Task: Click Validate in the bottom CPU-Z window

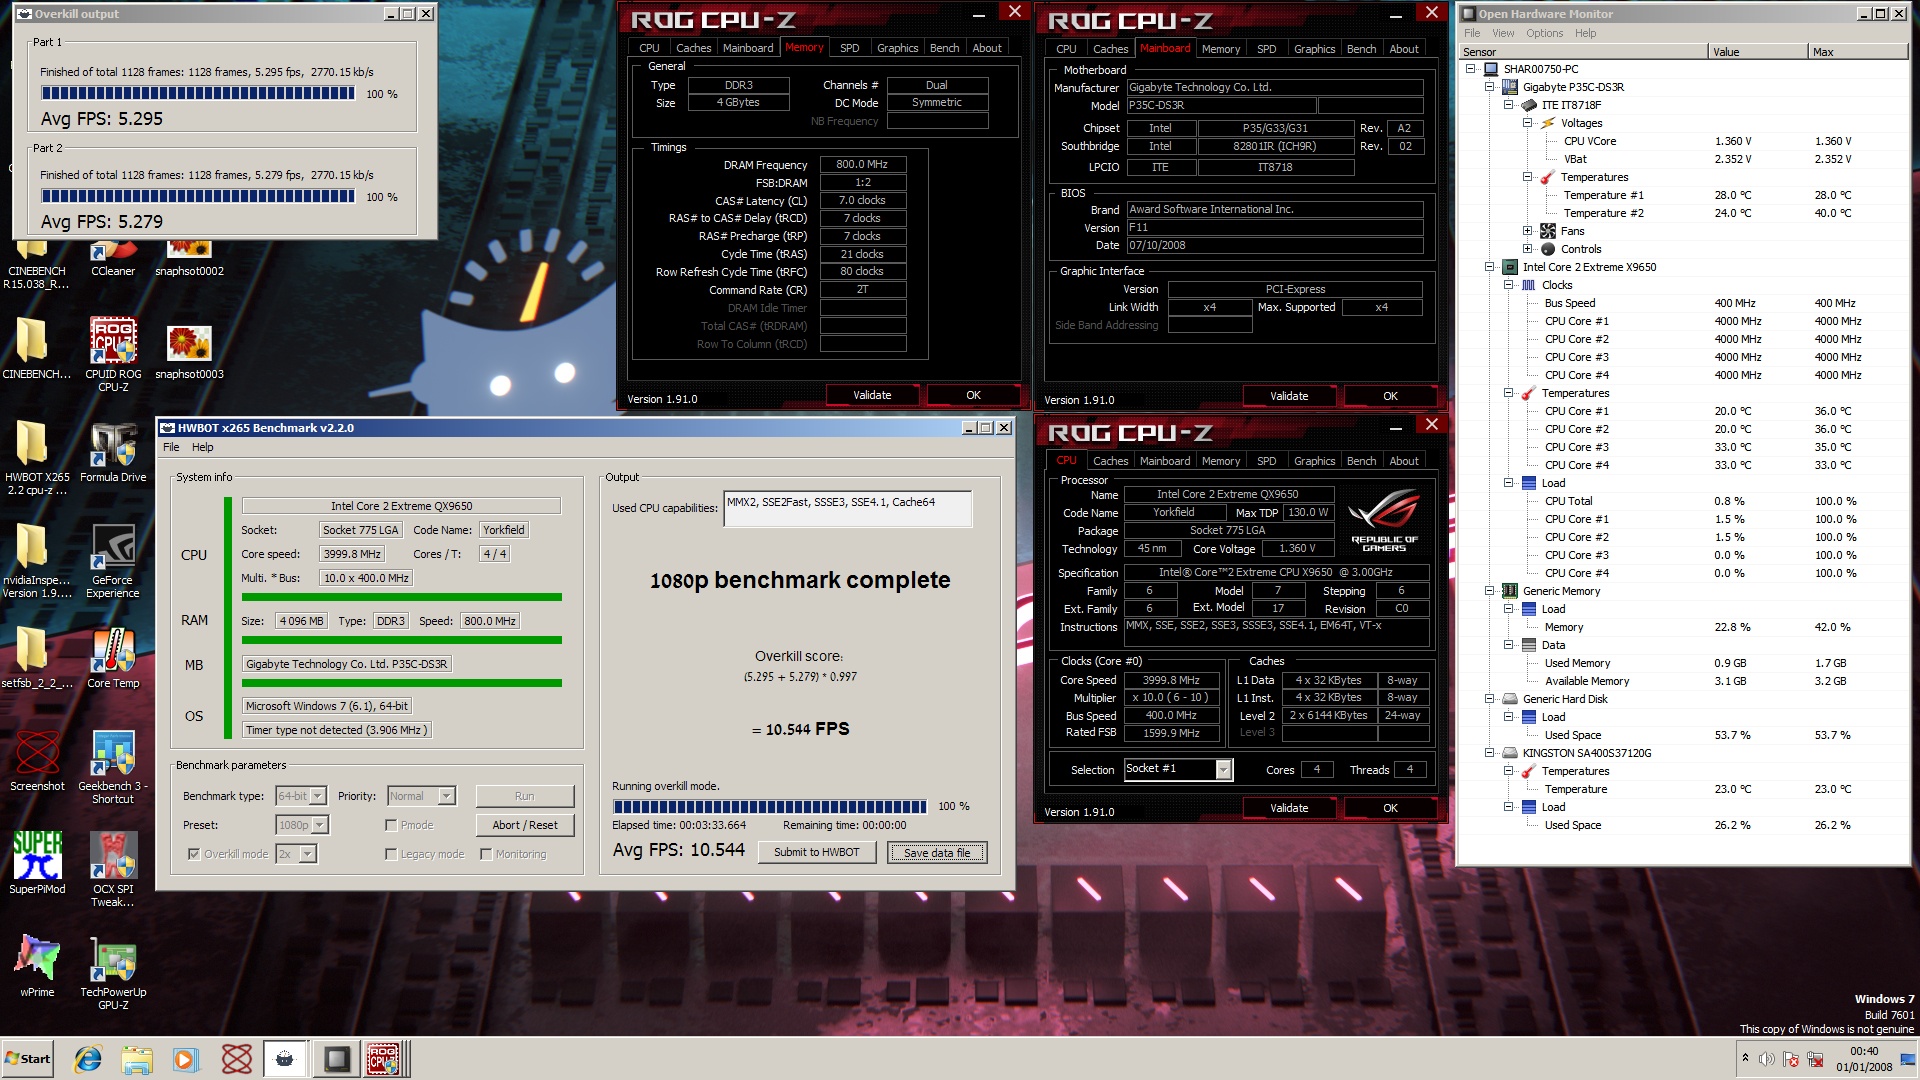Action: coord(1289,808)
